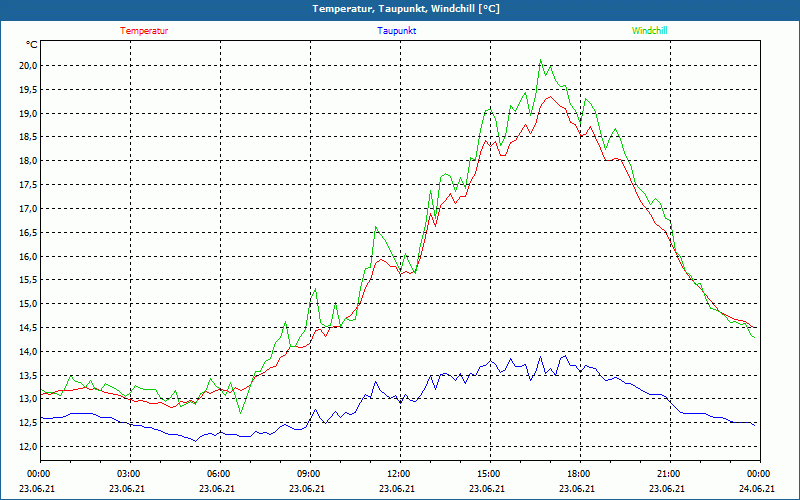Screen dimensions: 800x500
Task: Click the 14,0 y-axis value
Action: pyautogui.click(x=29, y=351)
